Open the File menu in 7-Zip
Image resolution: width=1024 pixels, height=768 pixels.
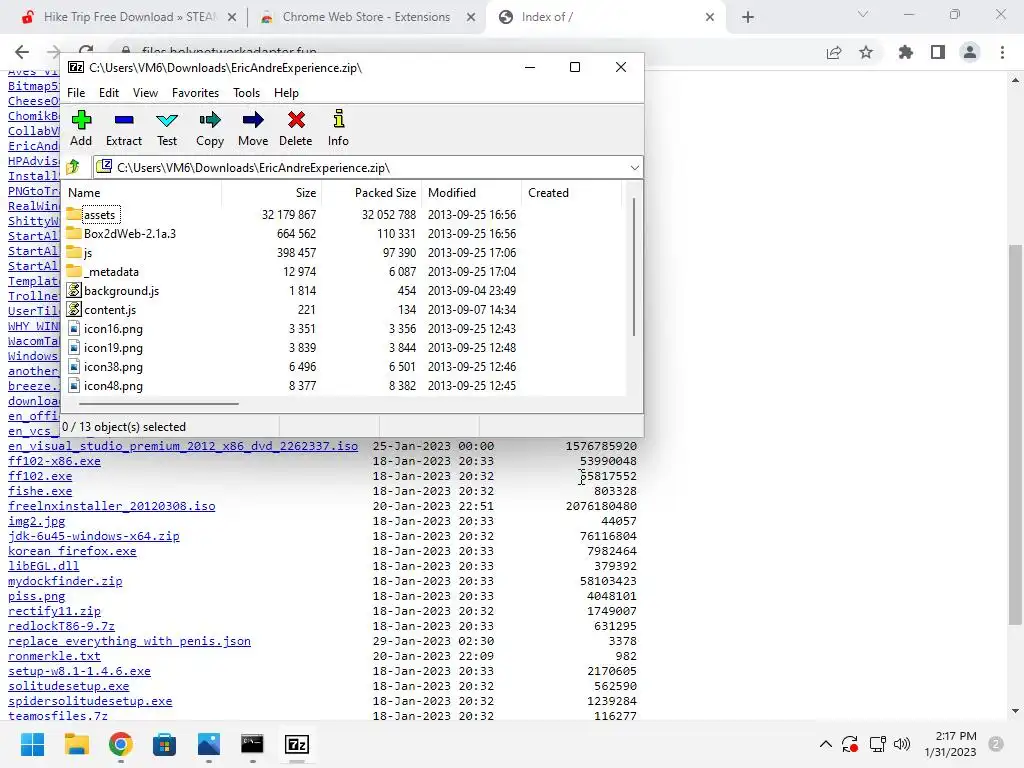(76, 93)
